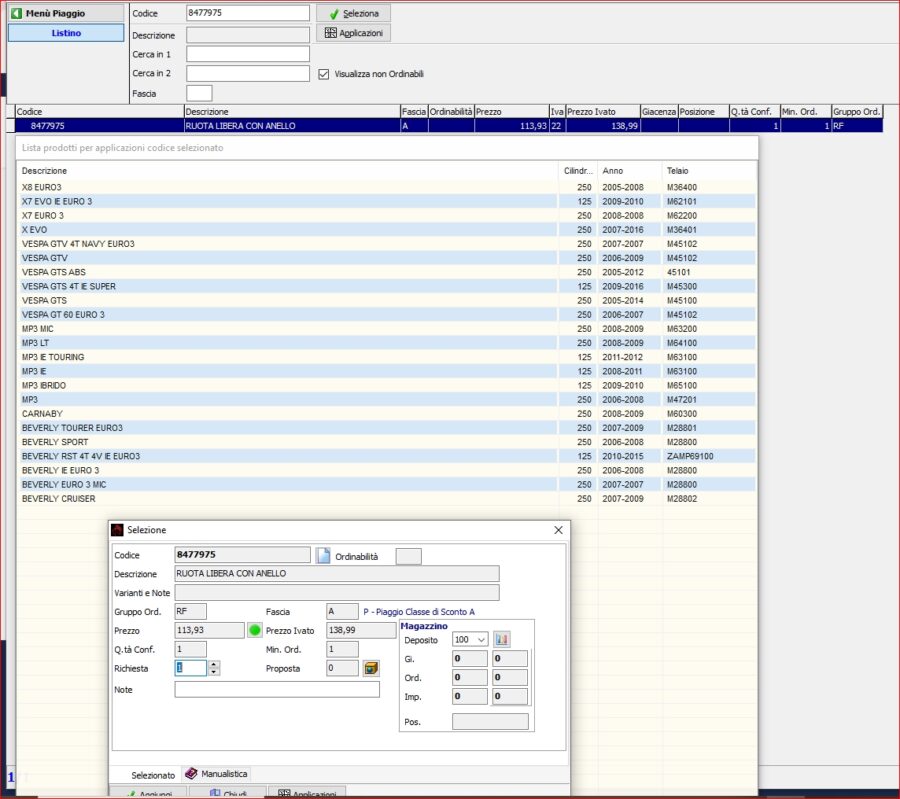
Task: Select the Selezionato tab
Action: tap(153, 775)
